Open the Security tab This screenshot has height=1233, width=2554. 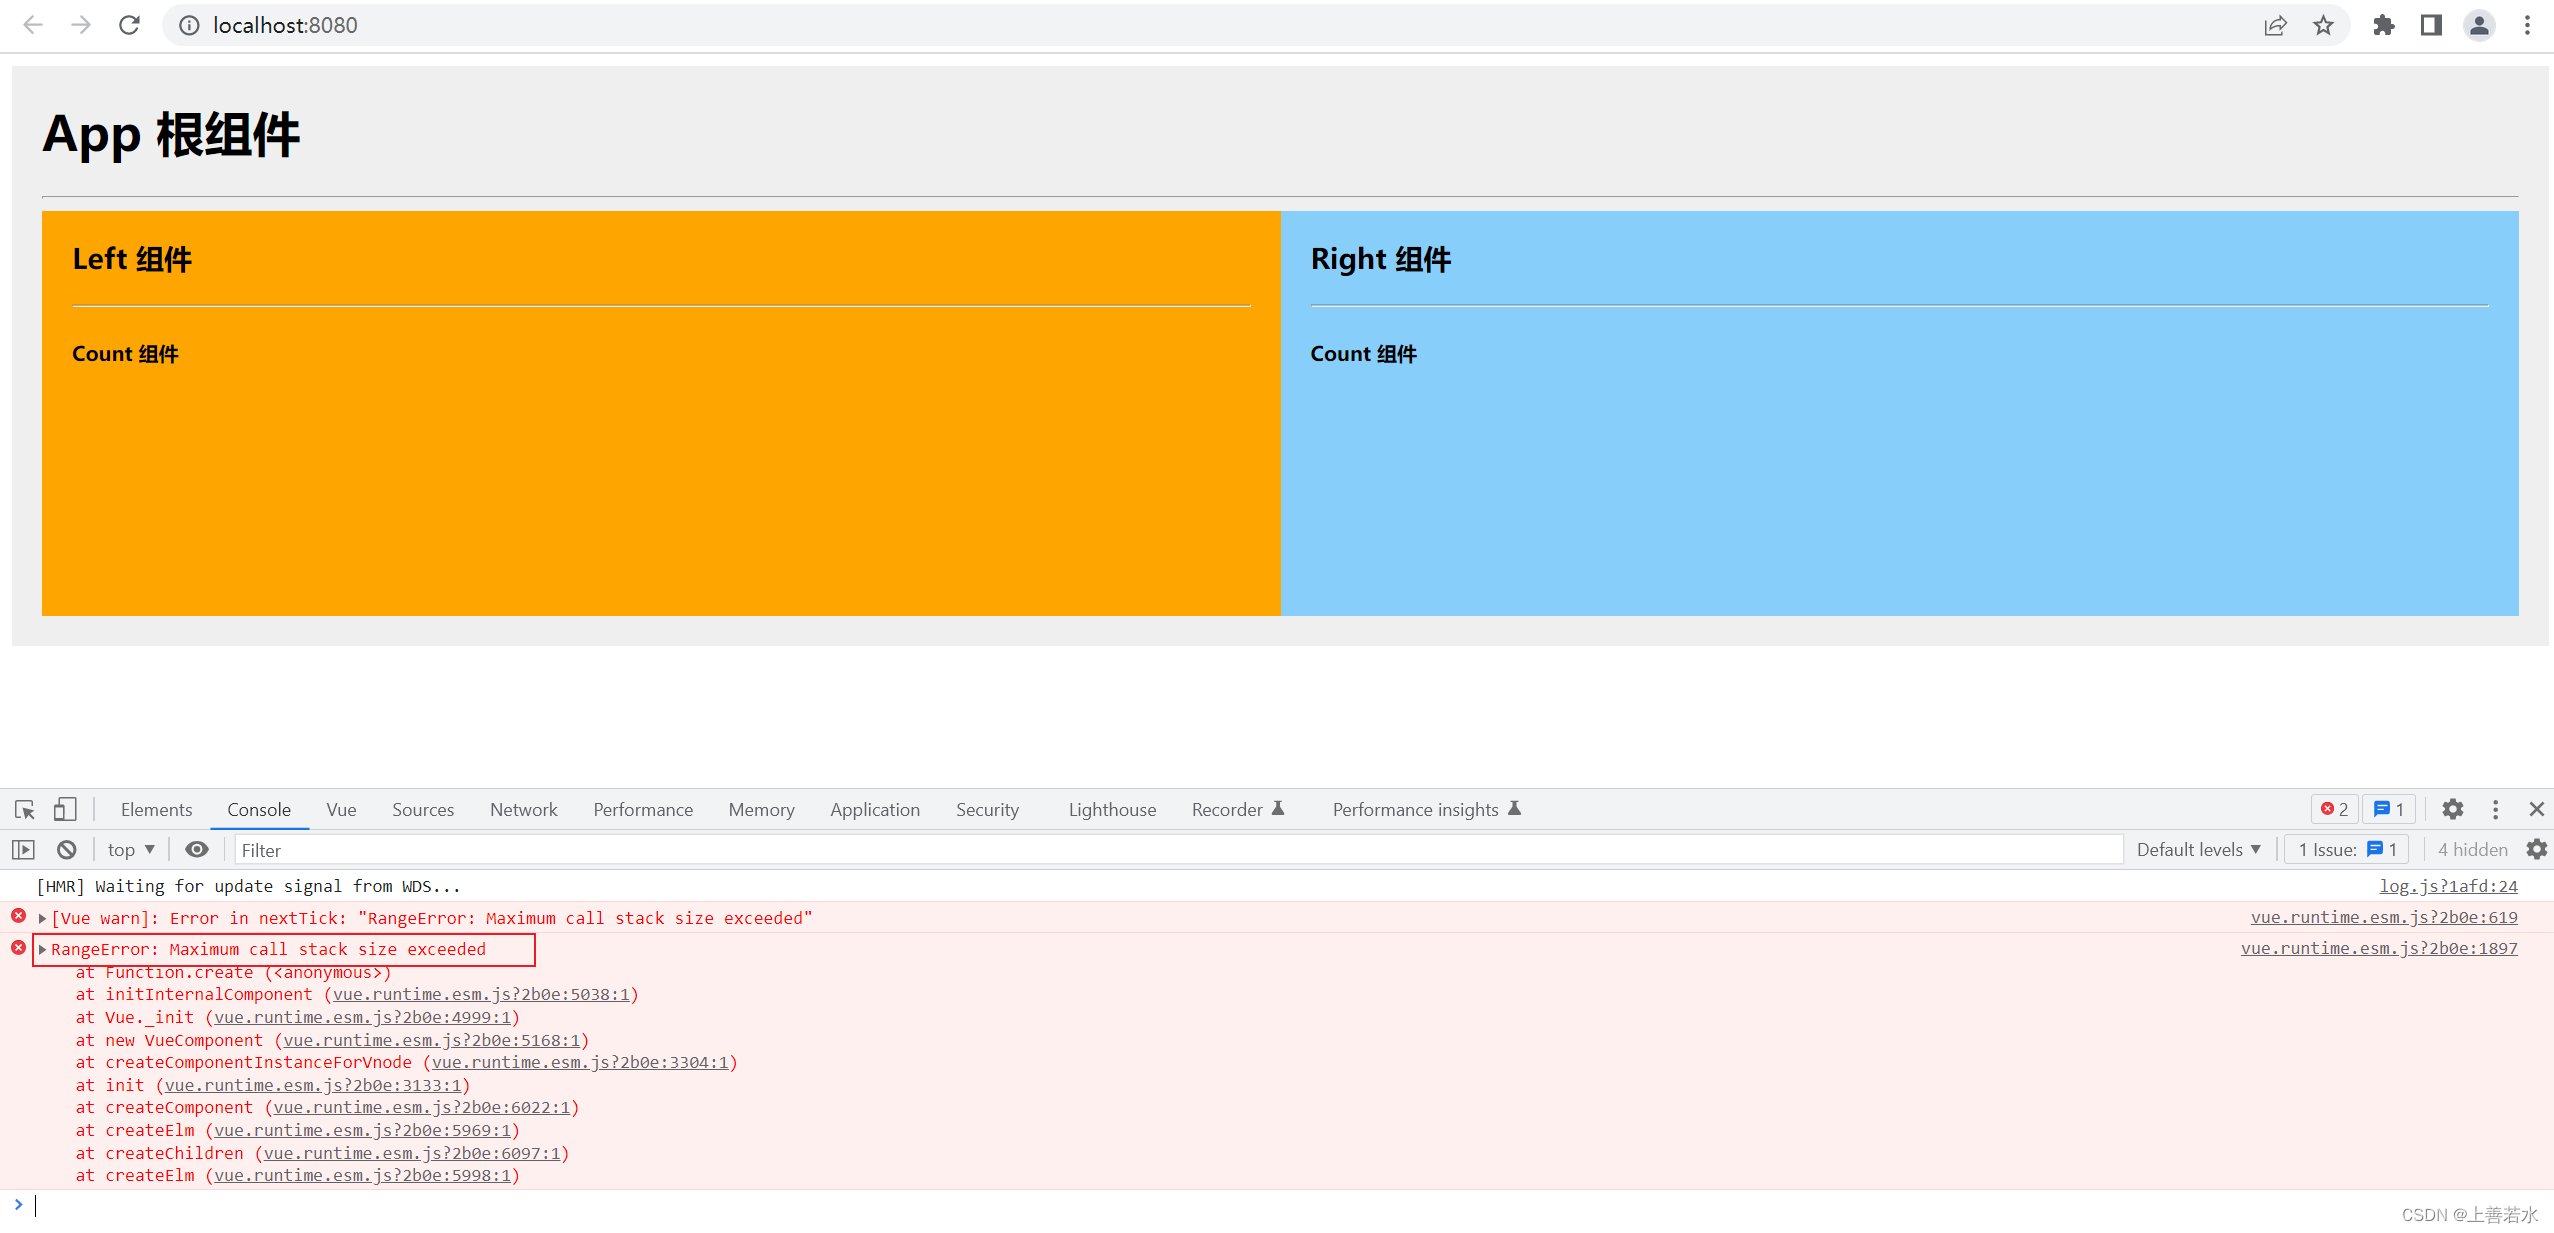987,809
